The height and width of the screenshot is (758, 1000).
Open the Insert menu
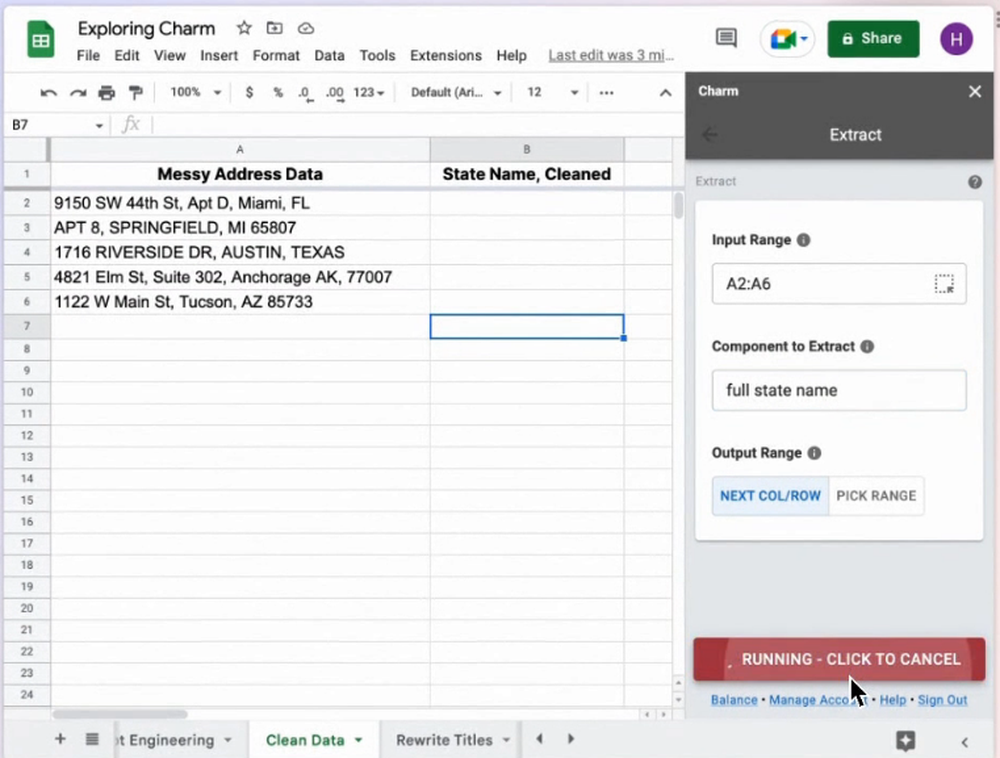(x=219, y=56)
